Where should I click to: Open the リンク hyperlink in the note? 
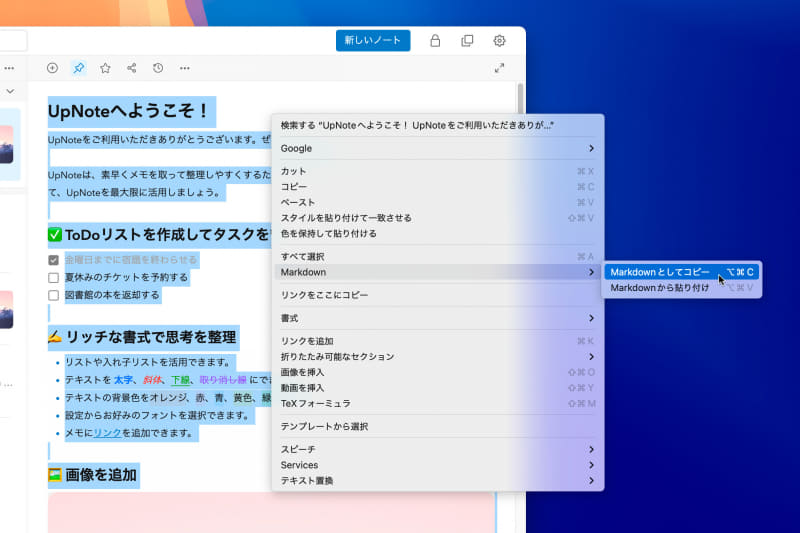coord(108,433)
